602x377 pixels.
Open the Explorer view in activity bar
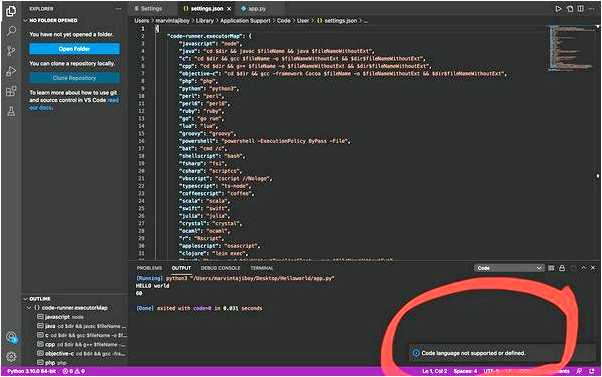(11, 11)
